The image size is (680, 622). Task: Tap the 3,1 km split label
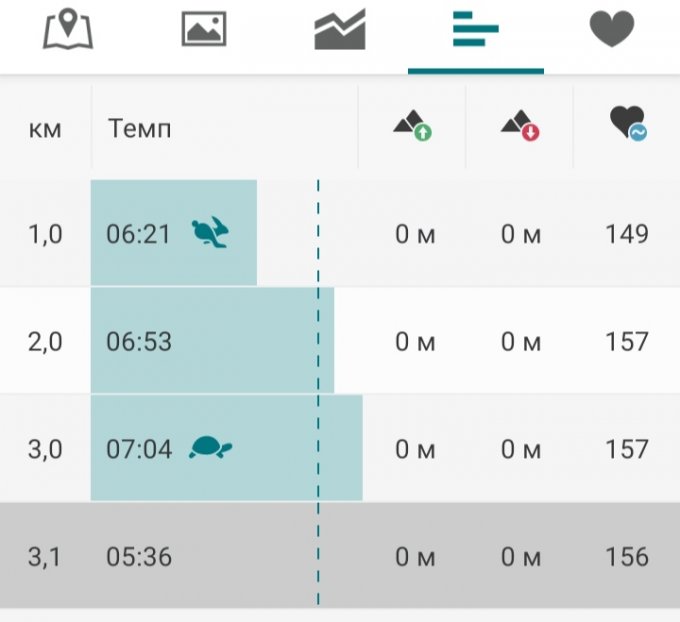[x=45, y=557]
